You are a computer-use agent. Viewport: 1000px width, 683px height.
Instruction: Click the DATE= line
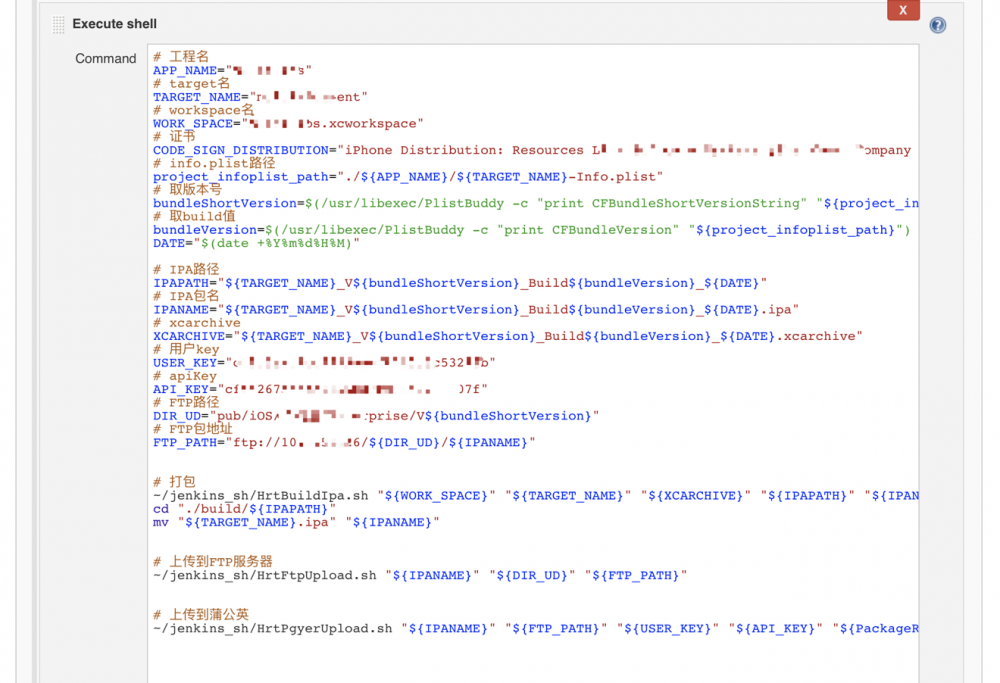coord(256,244)
